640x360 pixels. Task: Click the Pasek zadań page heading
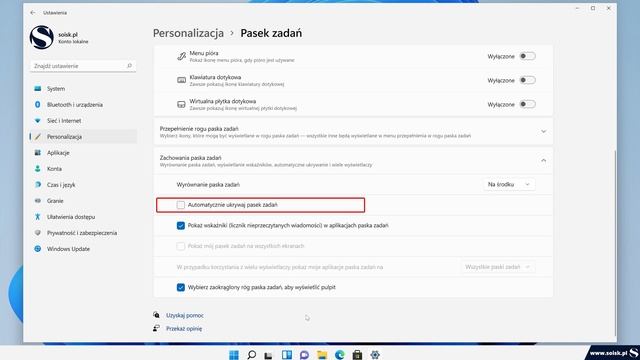[x=271, y=33]
